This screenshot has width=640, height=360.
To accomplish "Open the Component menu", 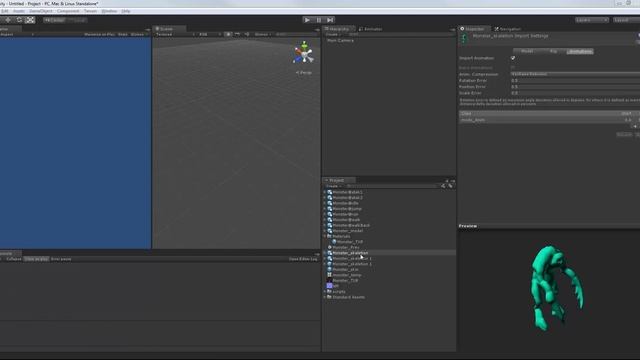I will point(68,11).
